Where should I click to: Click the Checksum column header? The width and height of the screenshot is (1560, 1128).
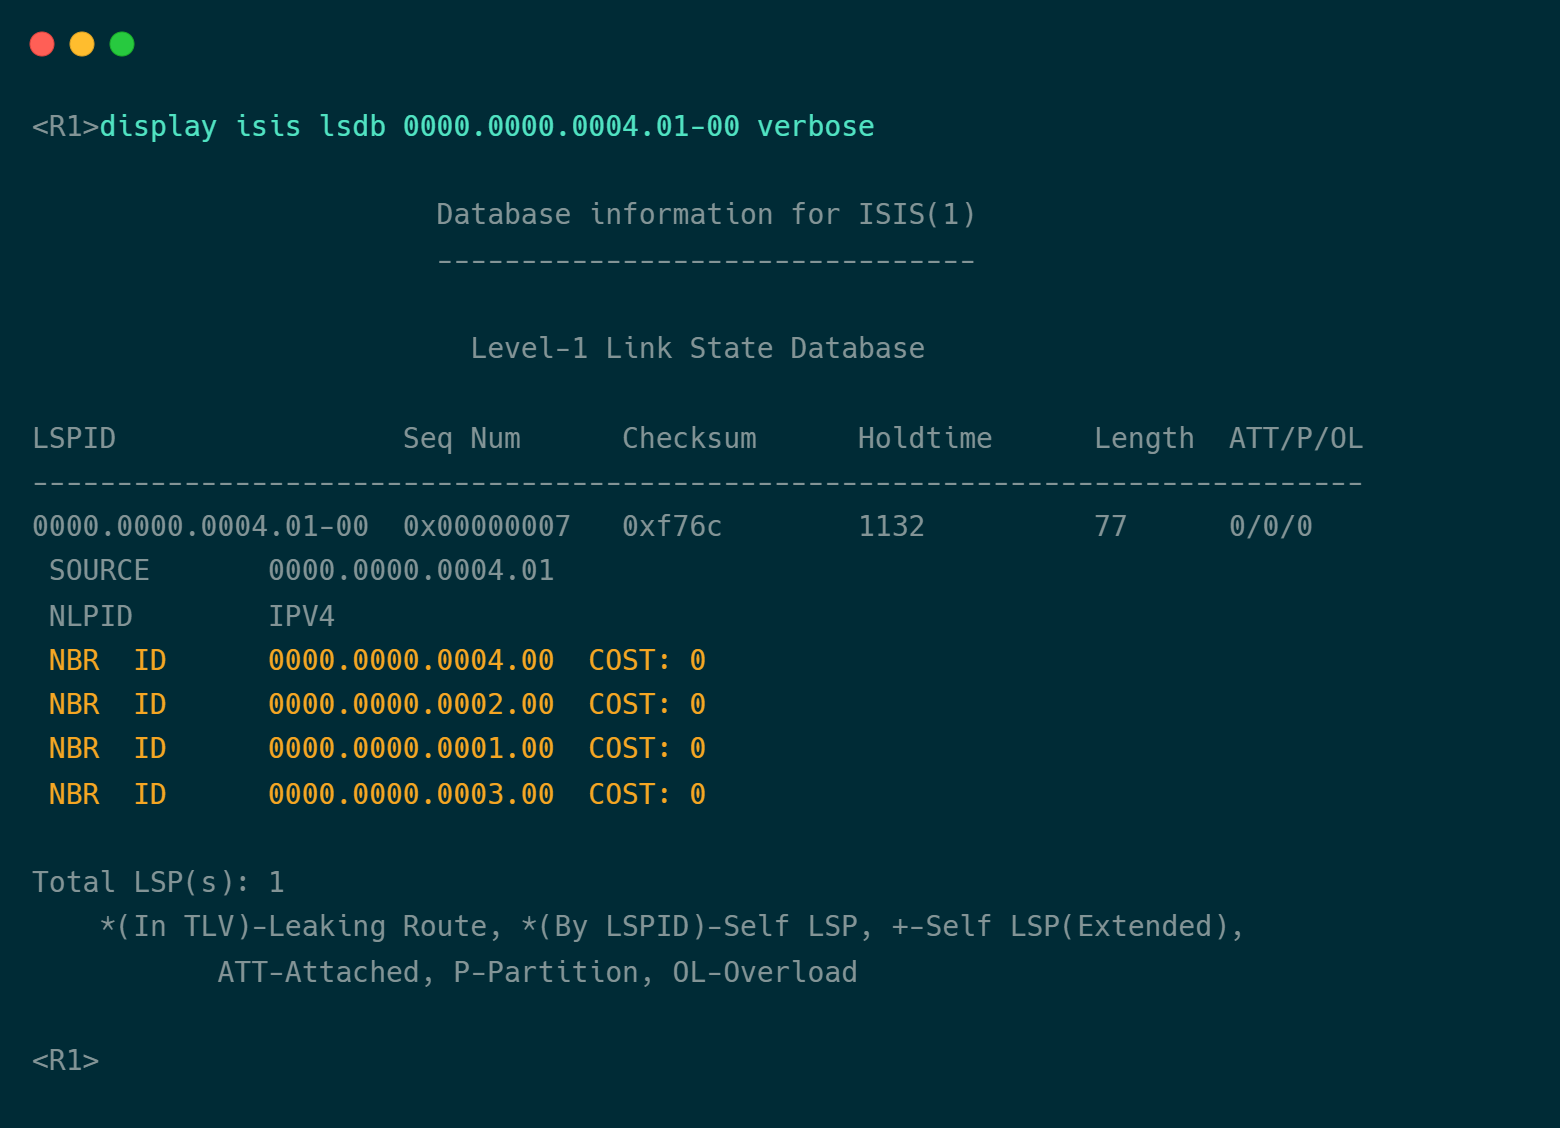pos(689,438)
